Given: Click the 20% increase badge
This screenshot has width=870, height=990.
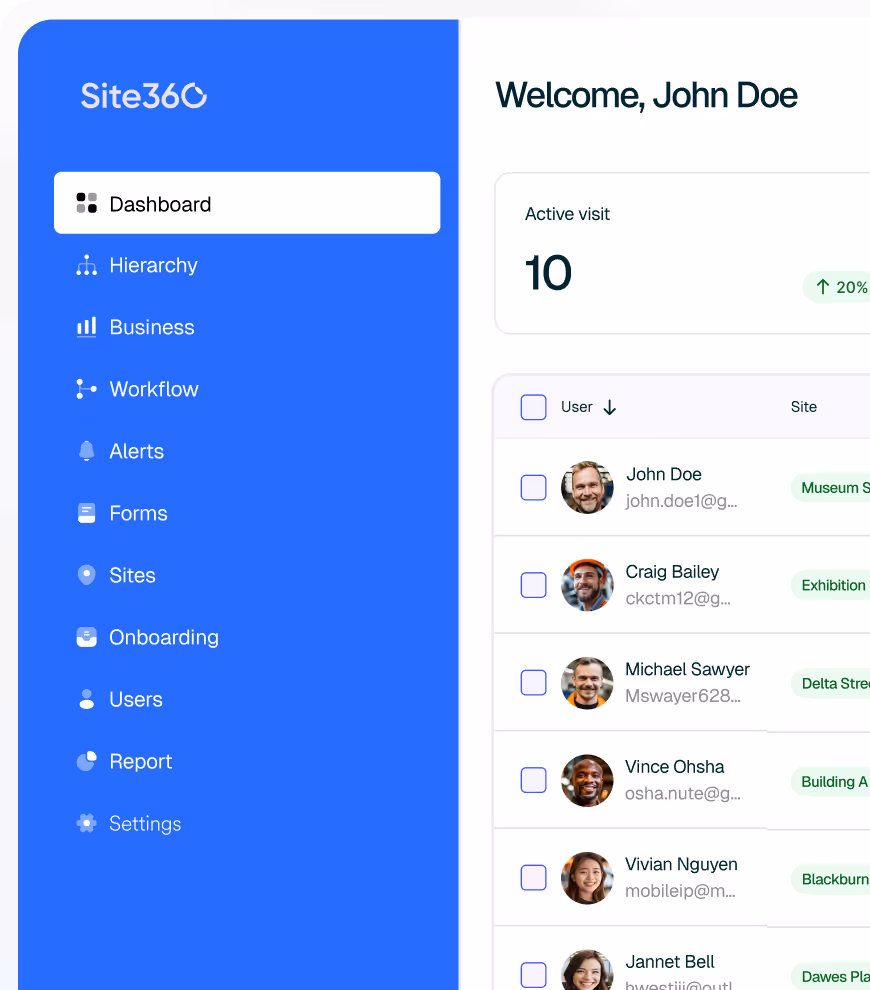Looking at the screenshot, I should (x=837, y=287).
